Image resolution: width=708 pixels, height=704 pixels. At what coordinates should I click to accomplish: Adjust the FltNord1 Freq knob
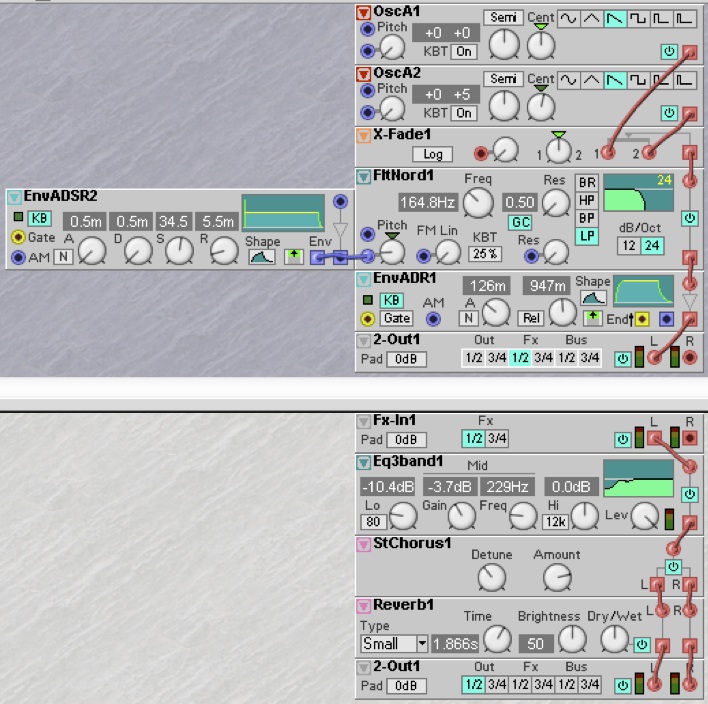pyautogui.click(x=478, y=203)
